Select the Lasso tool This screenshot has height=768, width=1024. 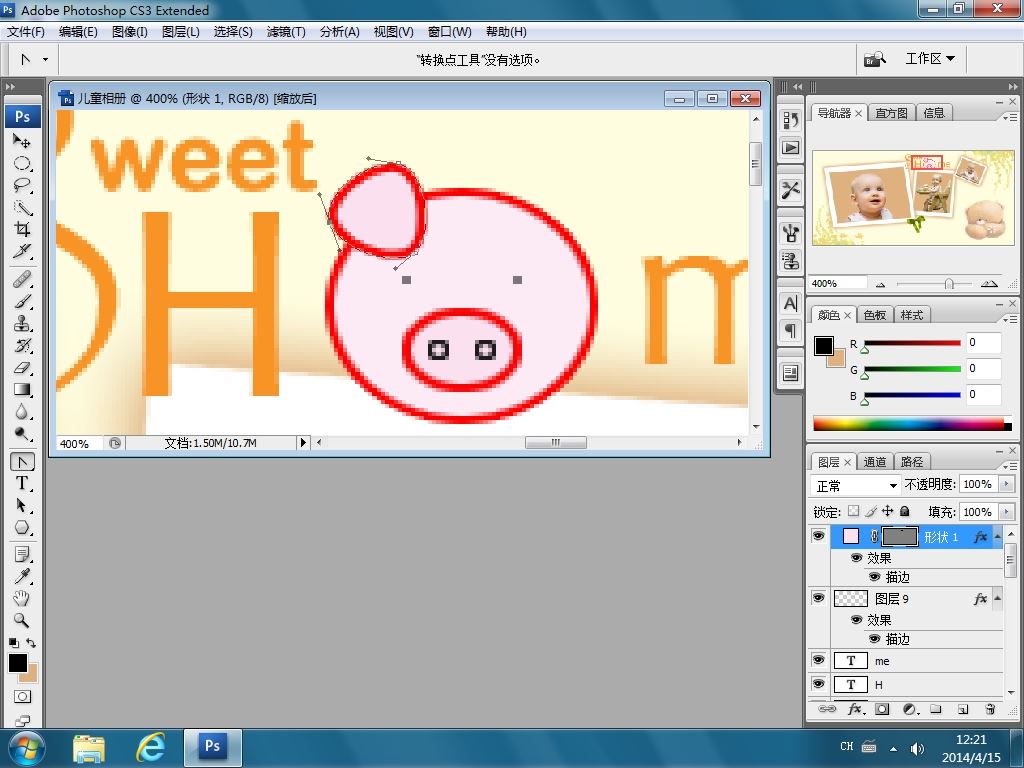coord(22,185)
